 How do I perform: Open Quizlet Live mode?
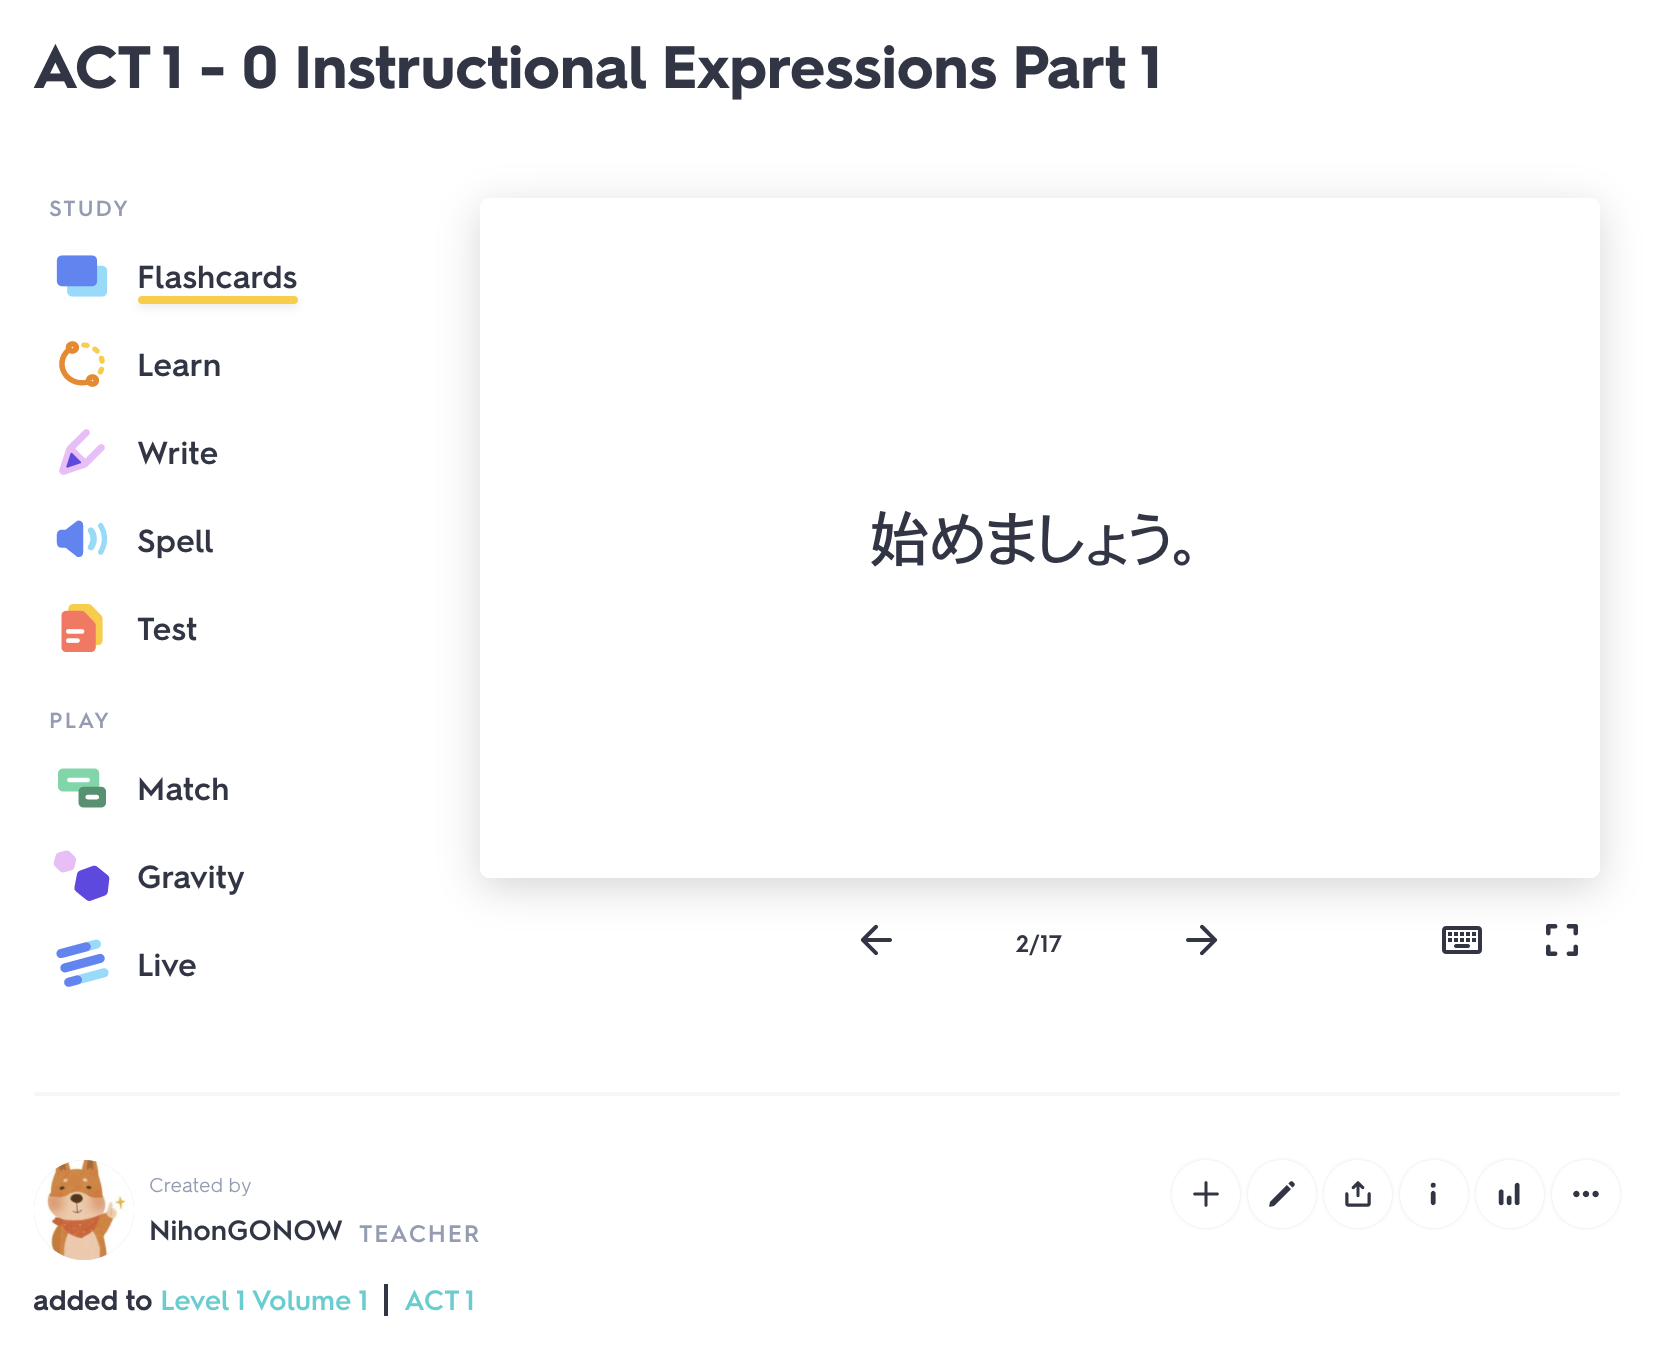coord(167,965)
